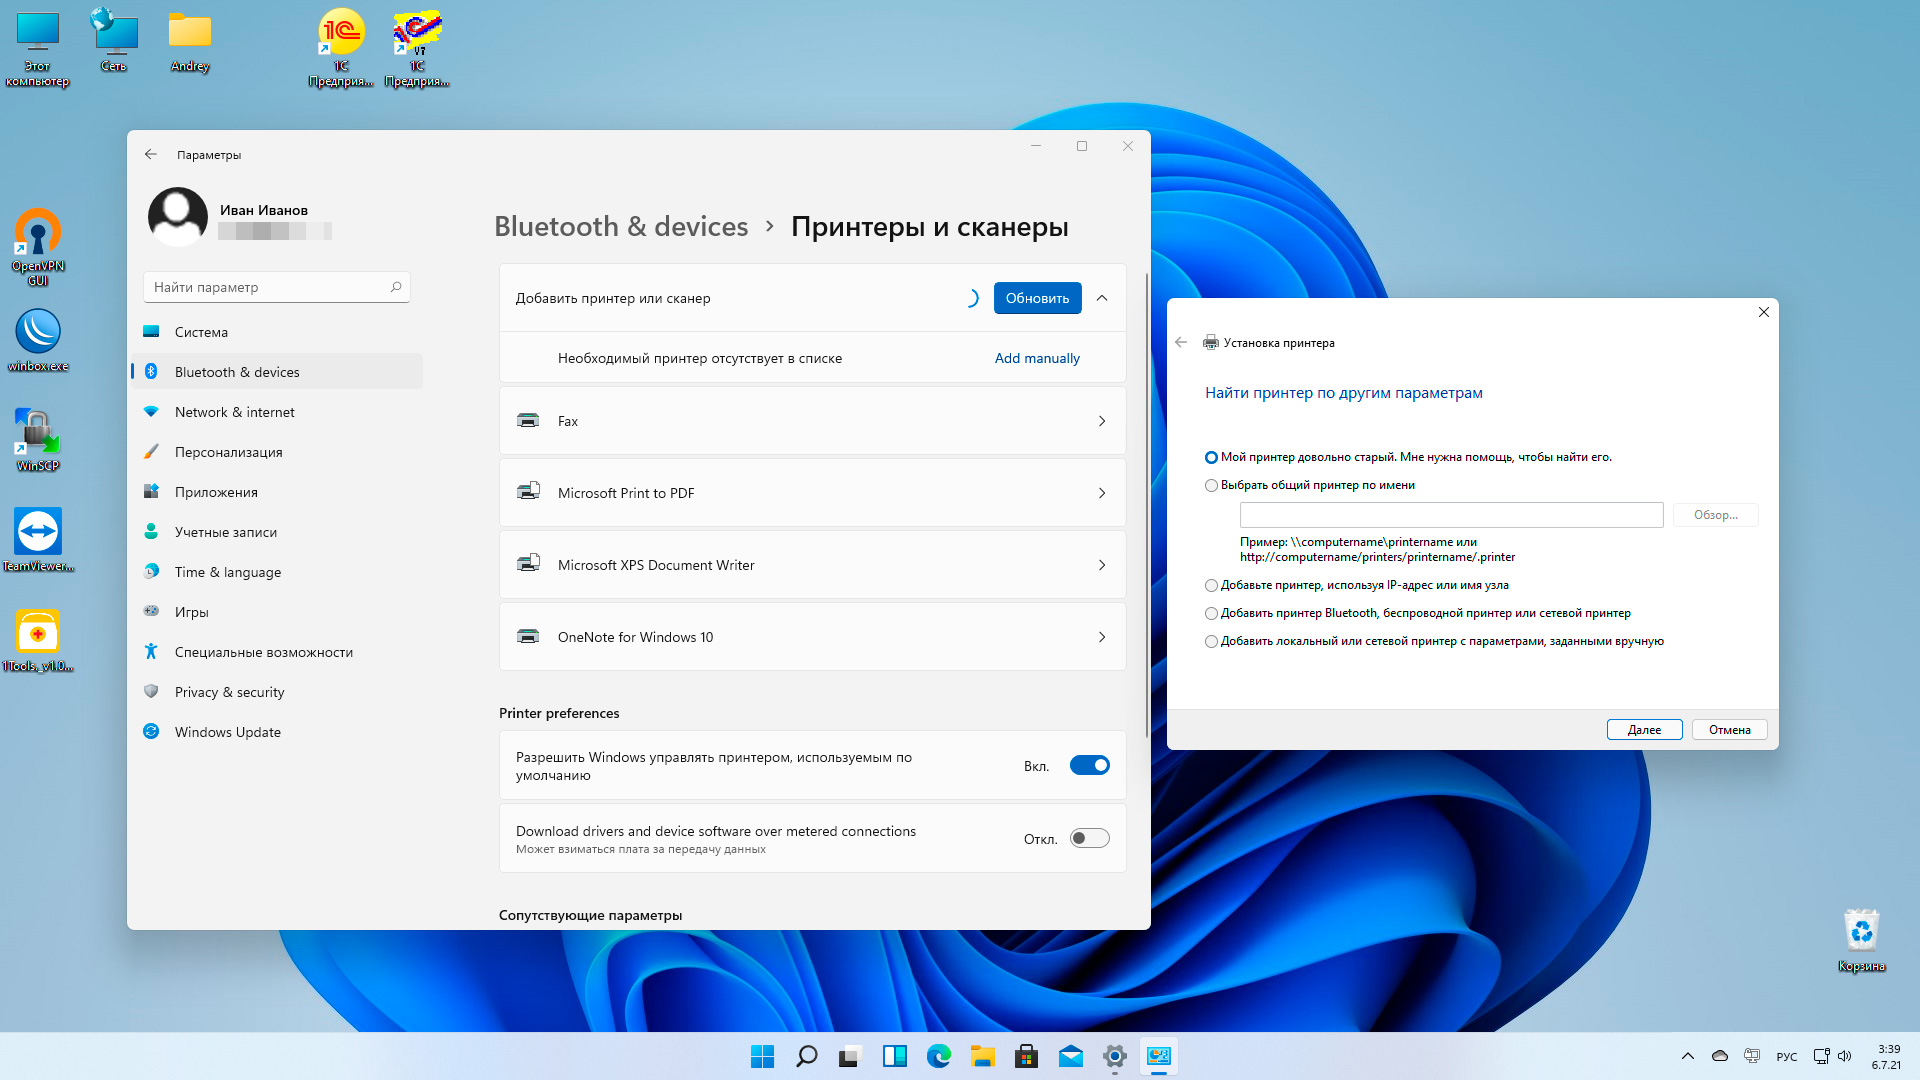Click the back arrow in Параметры window

(151, 154)
